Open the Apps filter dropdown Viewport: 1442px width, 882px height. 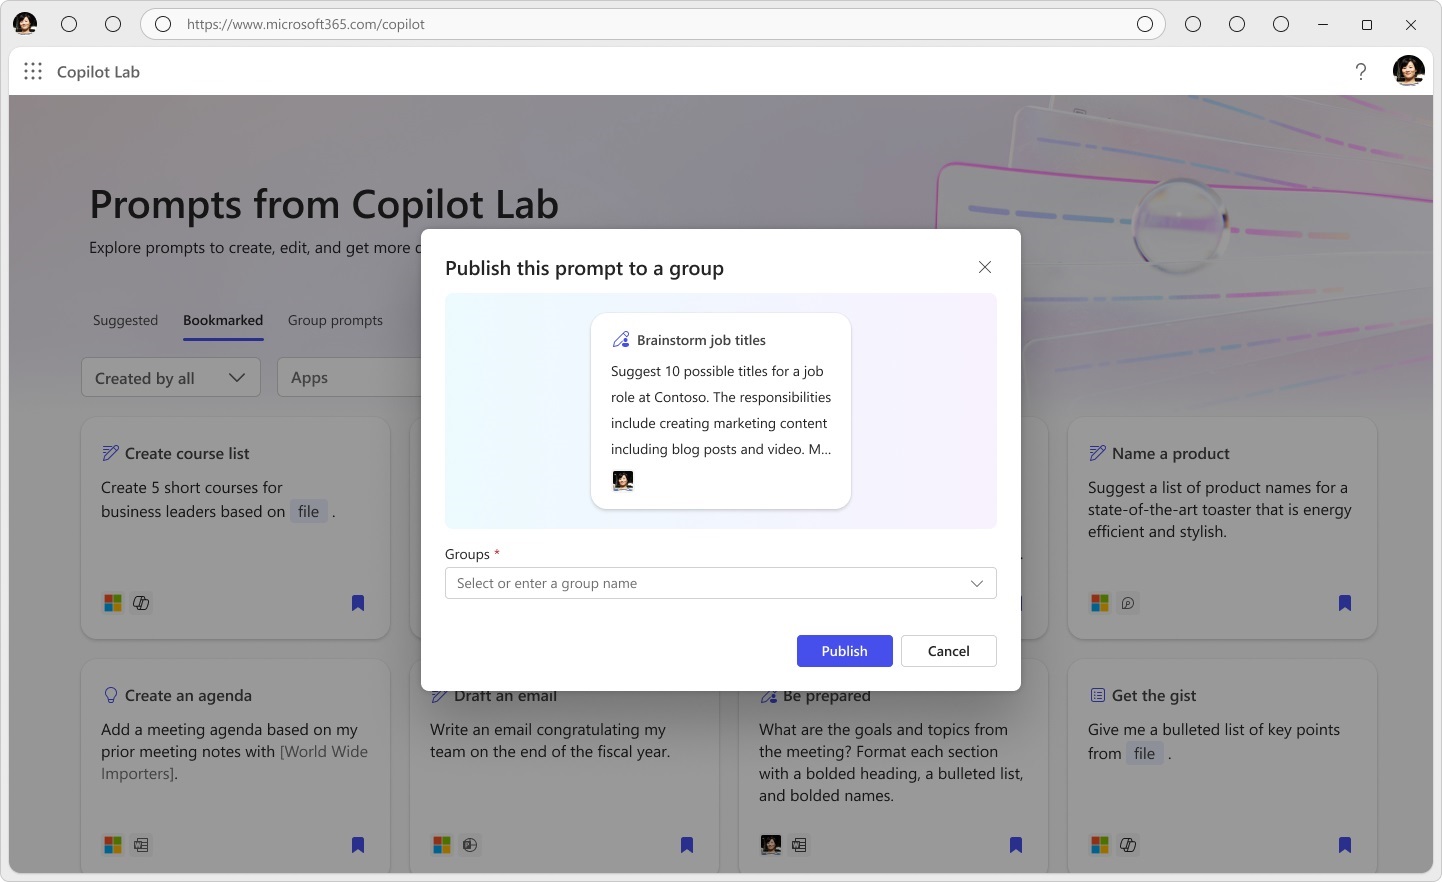pyautogui.click(x=350, y=378)
